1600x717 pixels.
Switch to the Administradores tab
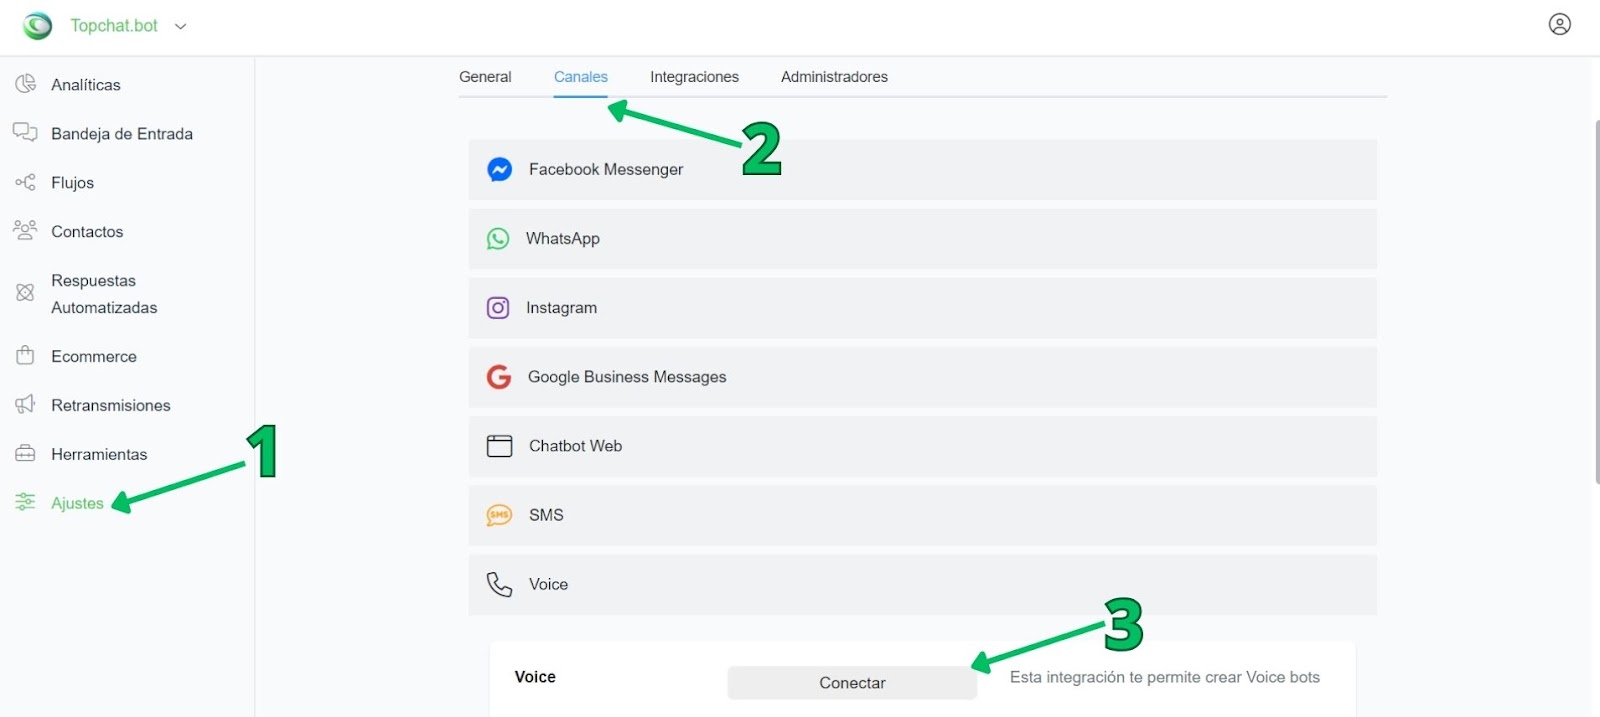click(834, 77)
